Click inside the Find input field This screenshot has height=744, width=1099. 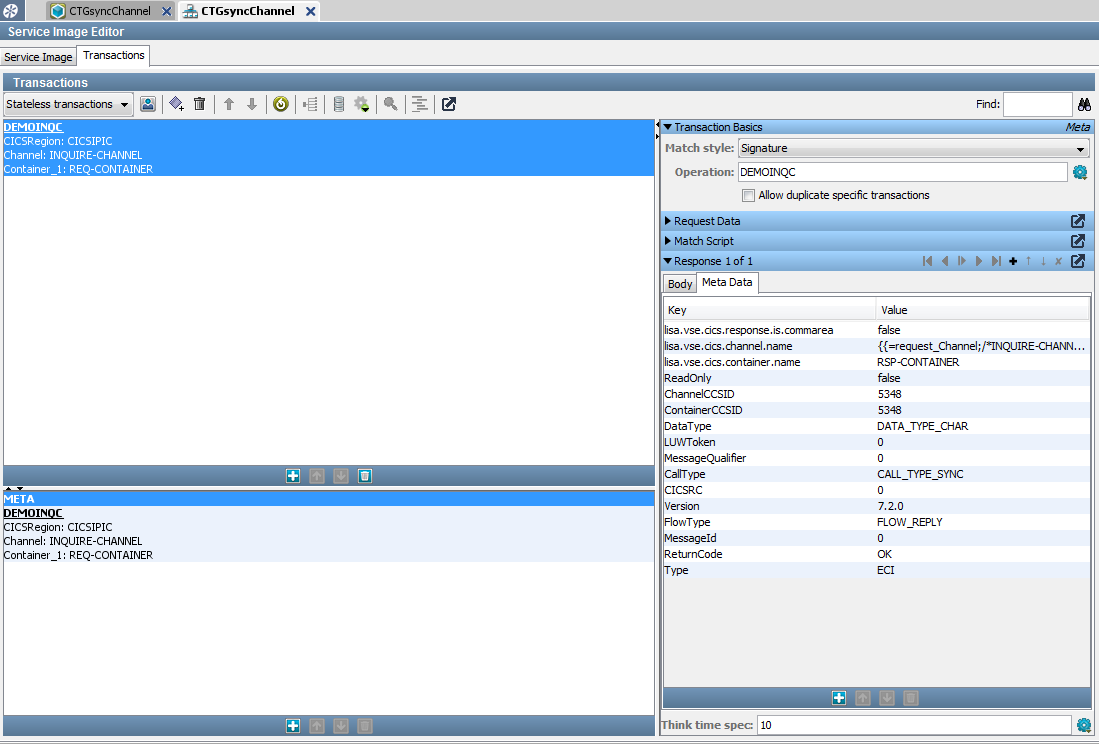[1037, 104]
